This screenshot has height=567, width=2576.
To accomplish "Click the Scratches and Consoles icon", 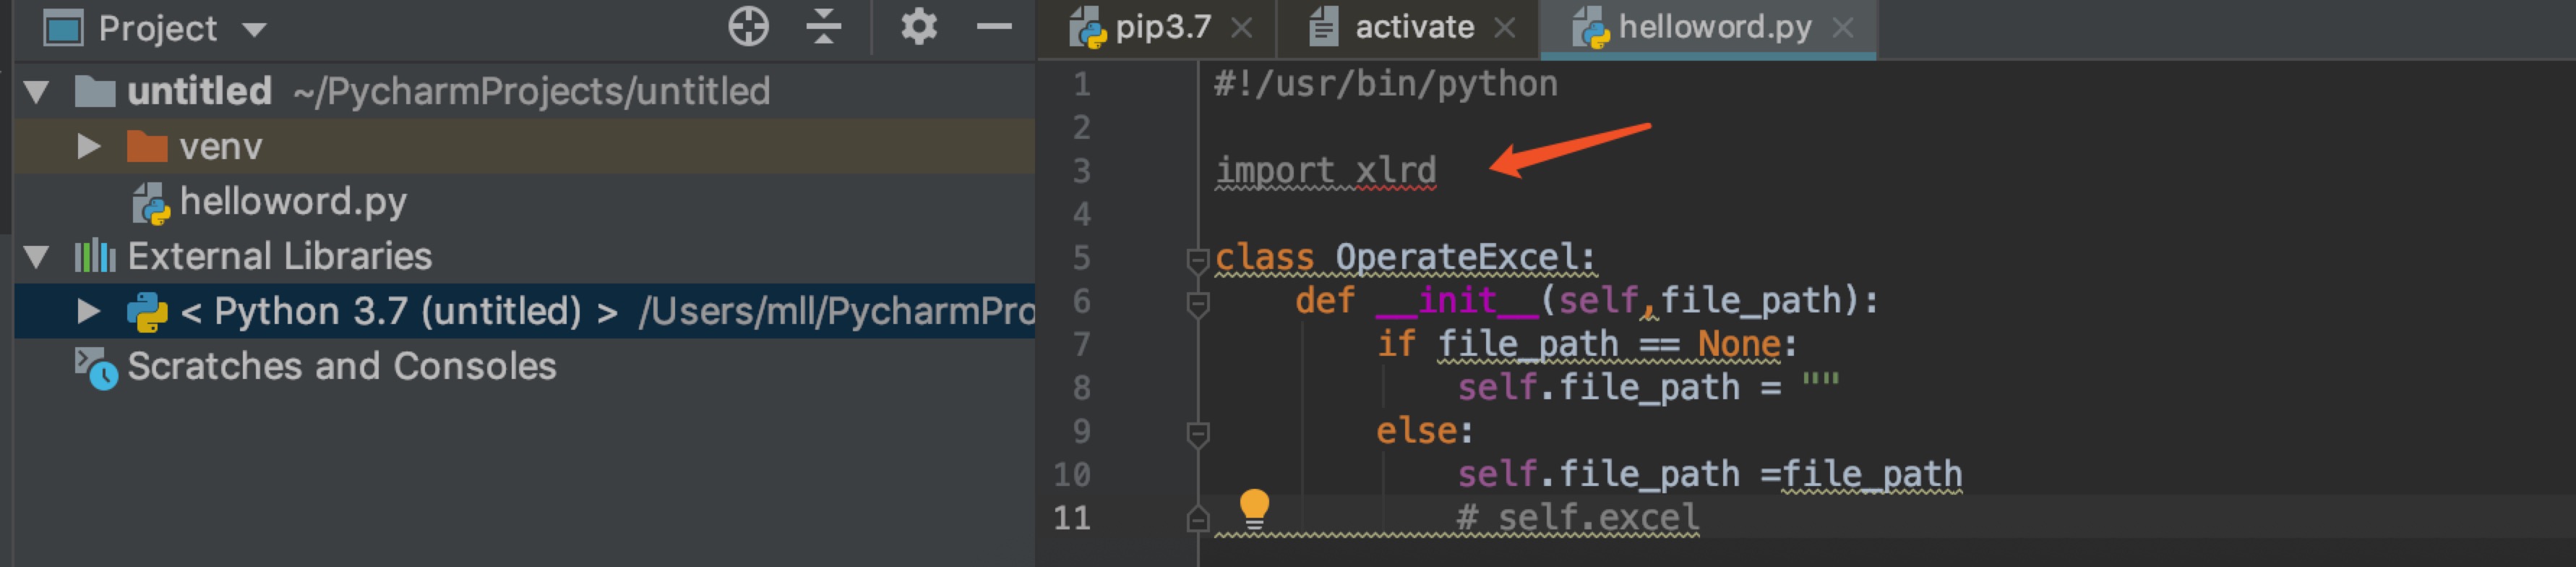I will pyautogui.click(x=96, y=367).
